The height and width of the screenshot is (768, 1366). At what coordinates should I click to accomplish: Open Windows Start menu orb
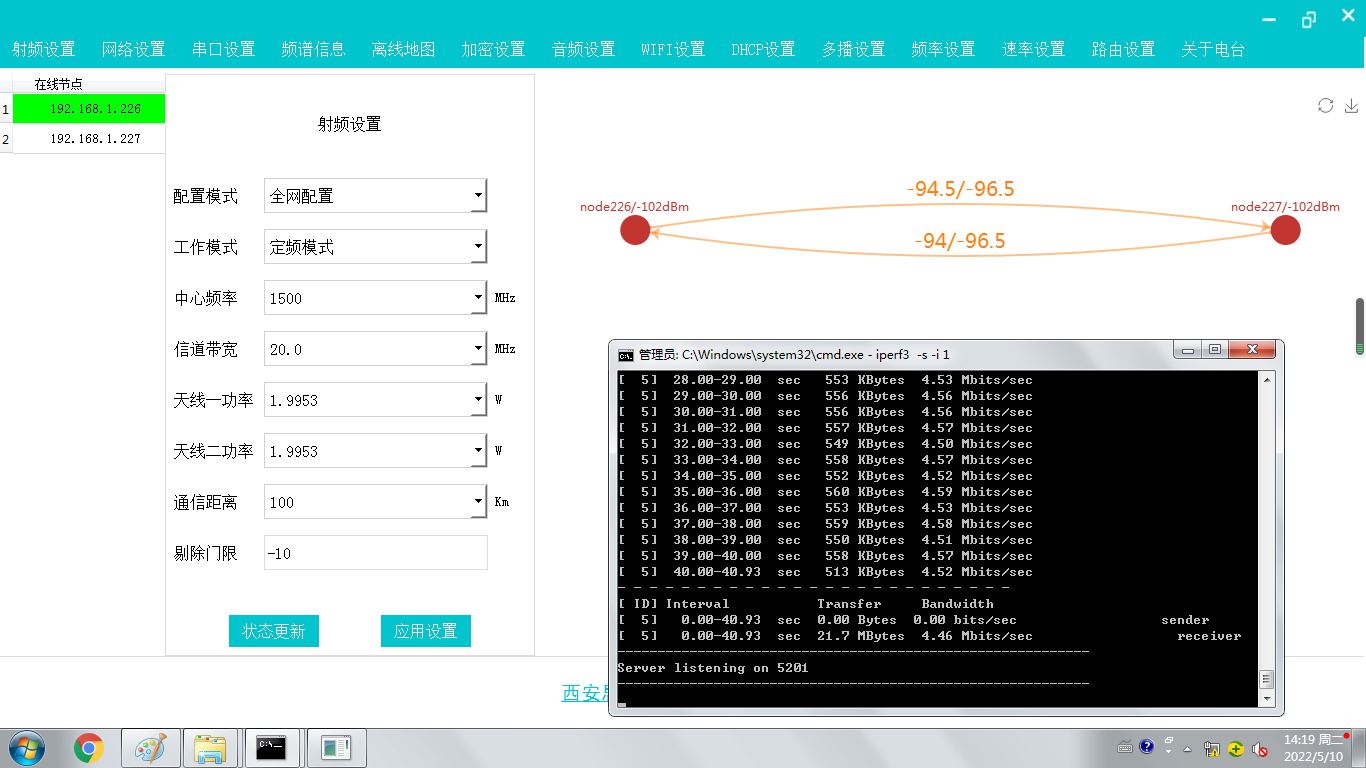point(27,748)
